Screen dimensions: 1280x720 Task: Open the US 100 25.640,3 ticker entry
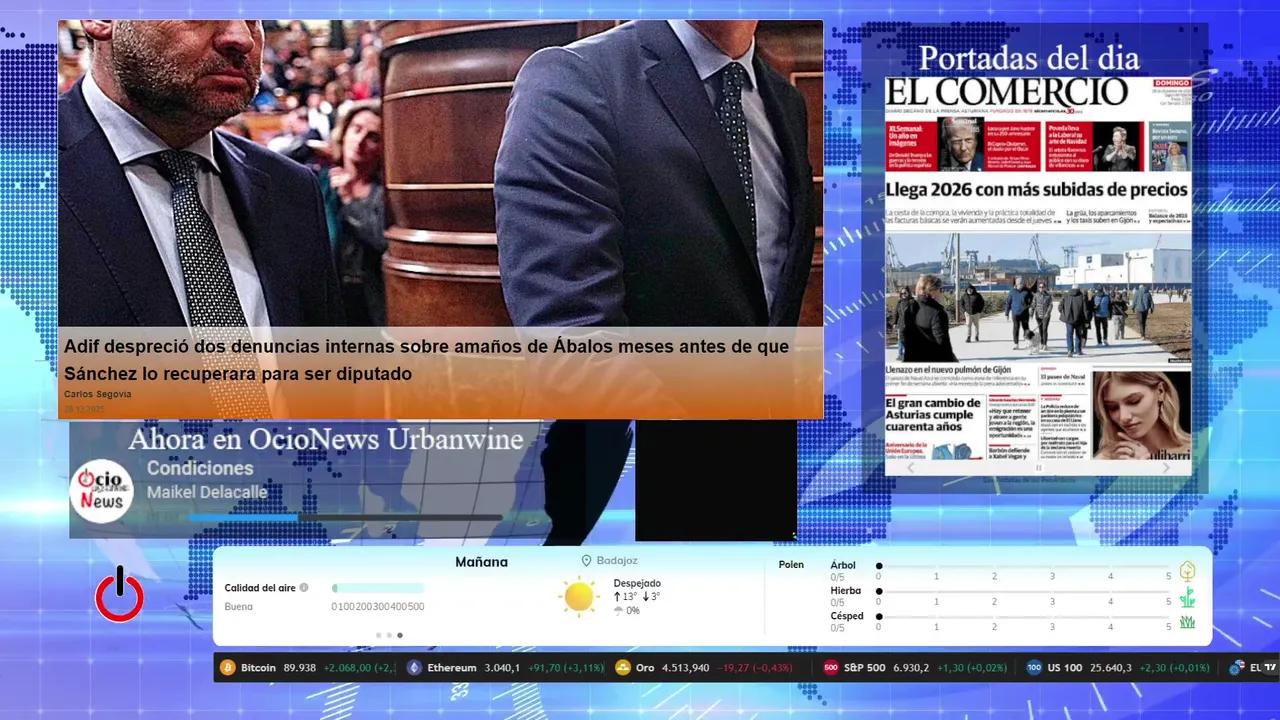click(1118, 667)
